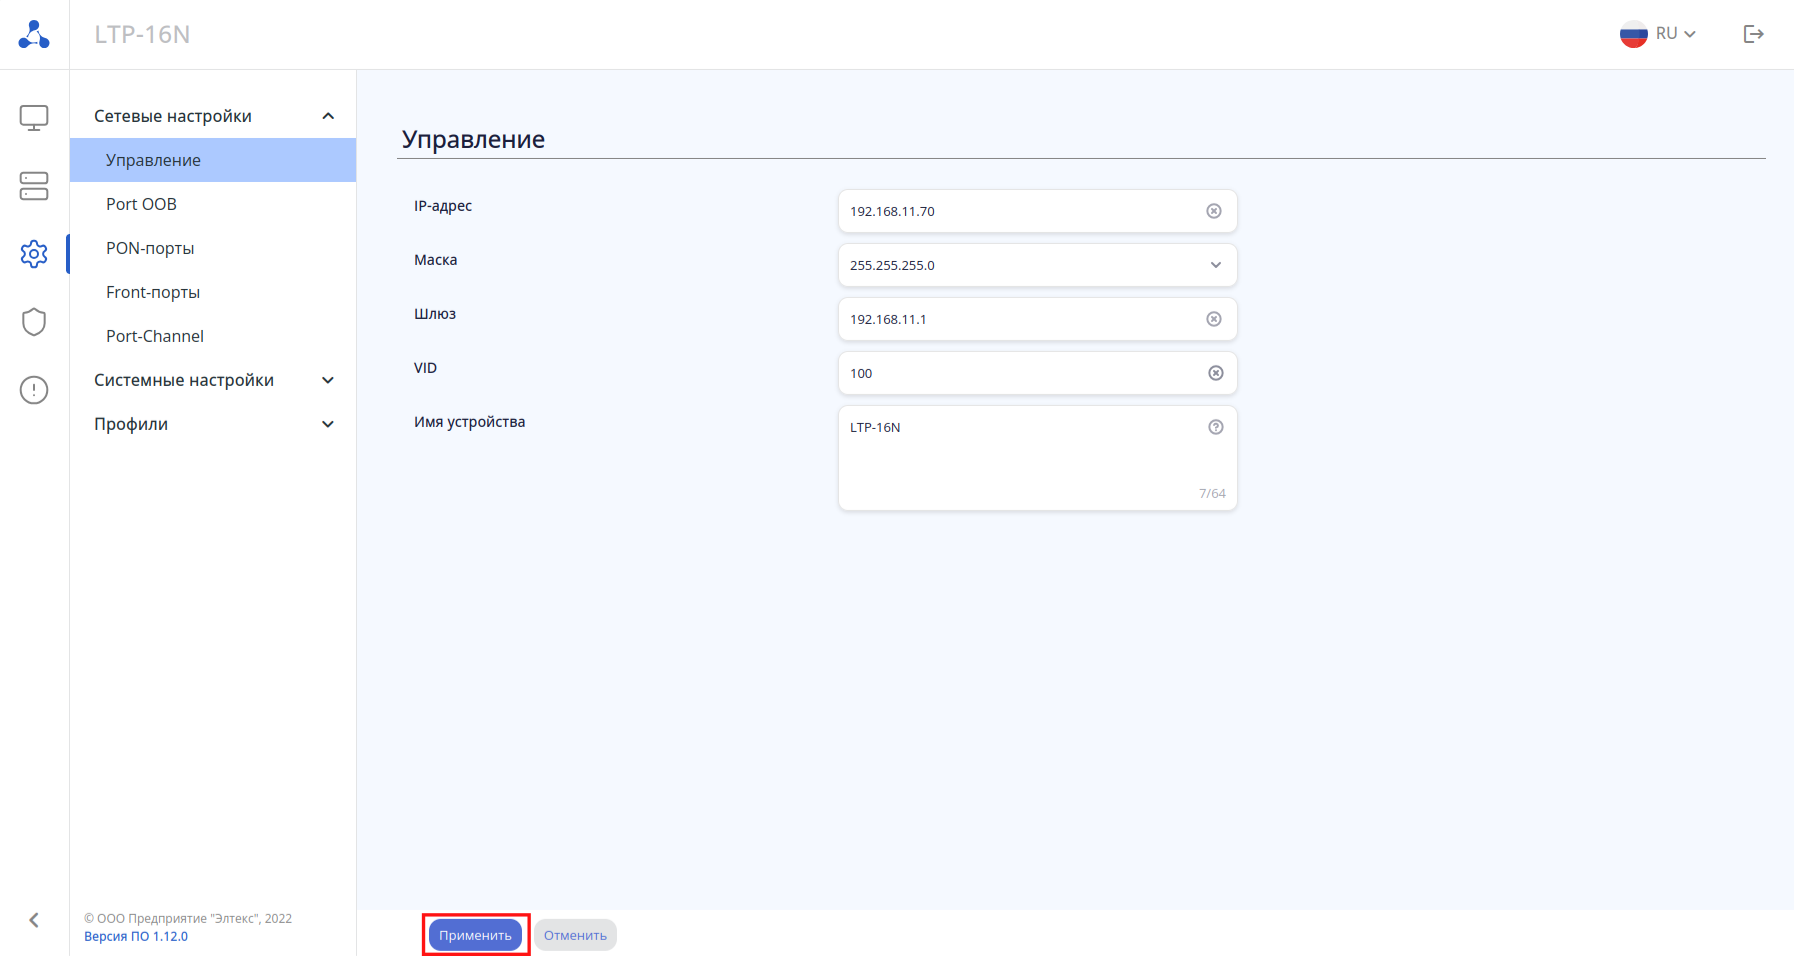Open the monitoring display icon in sidebar
This screenshot has width=1794, height=956.
pyautogui.click(x=34, y=118)
